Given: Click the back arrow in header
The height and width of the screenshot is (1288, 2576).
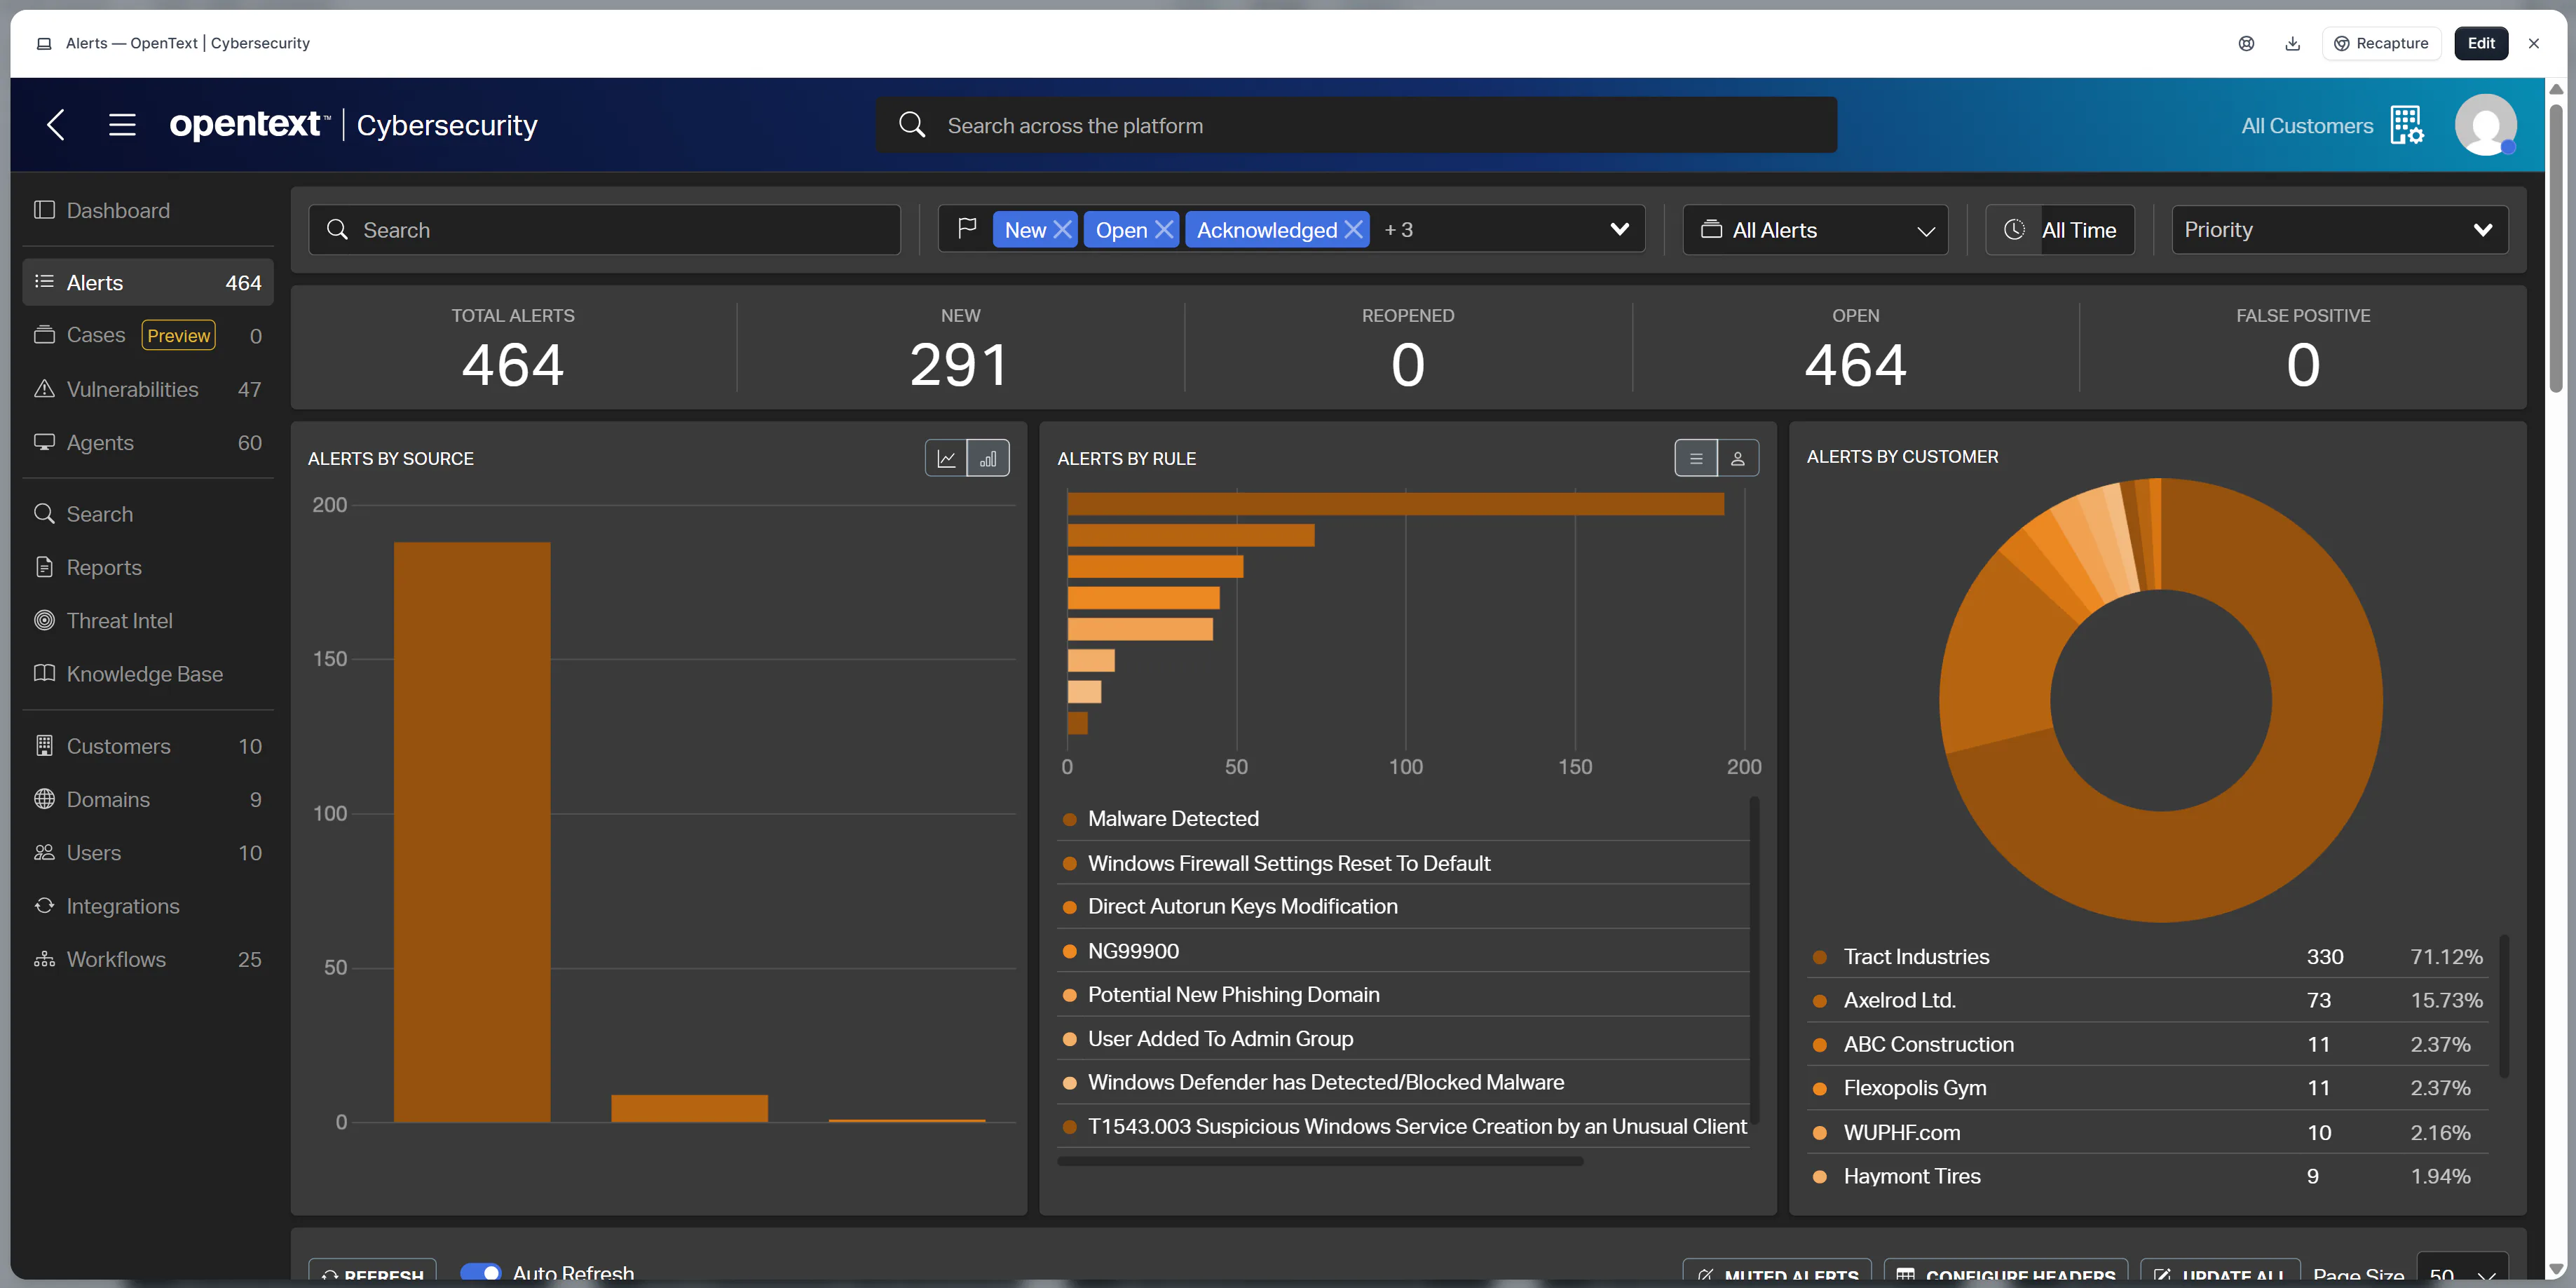Looking at the screenshot, I should [x=56, y=125].
